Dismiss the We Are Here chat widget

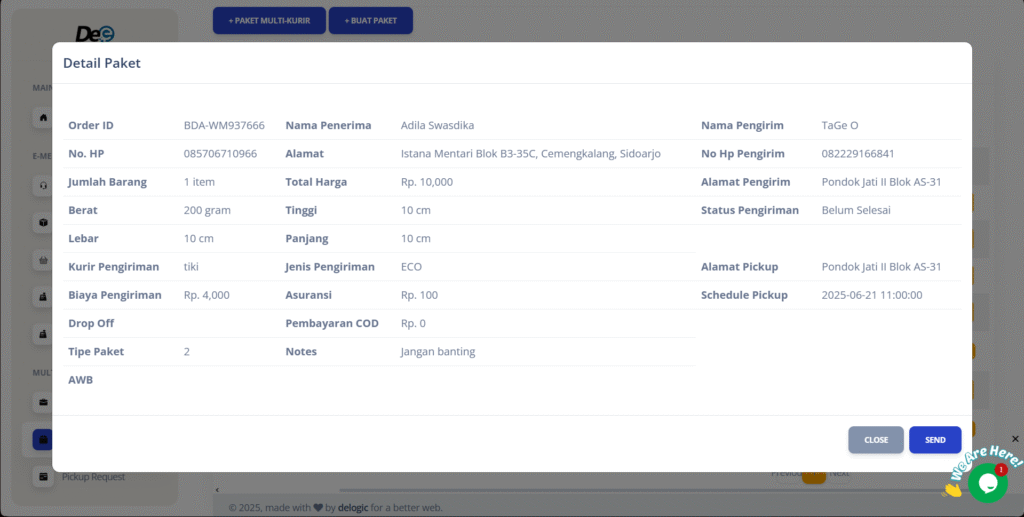pyautogui.click(x=1015, y=439)
